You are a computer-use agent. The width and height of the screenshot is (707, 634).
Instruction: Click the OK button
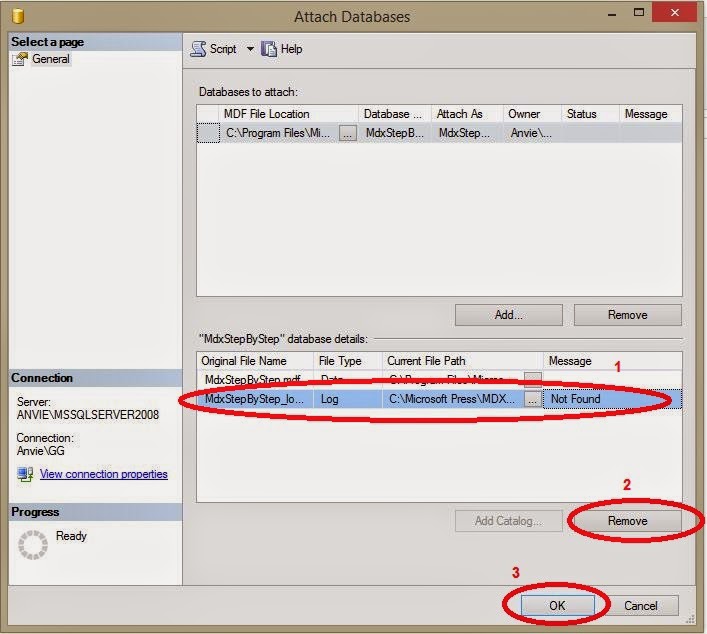tap(557, 605)
